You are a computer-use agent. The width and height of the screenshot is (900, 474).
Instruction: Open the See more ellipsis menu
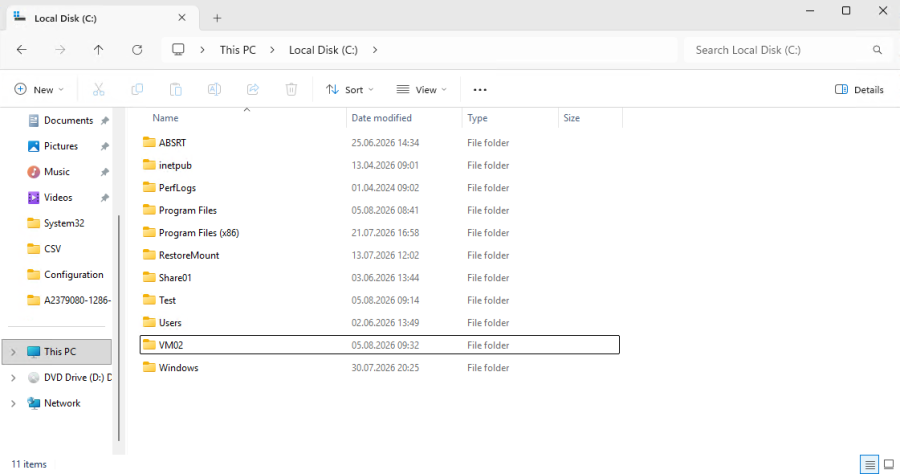[480, 90]
